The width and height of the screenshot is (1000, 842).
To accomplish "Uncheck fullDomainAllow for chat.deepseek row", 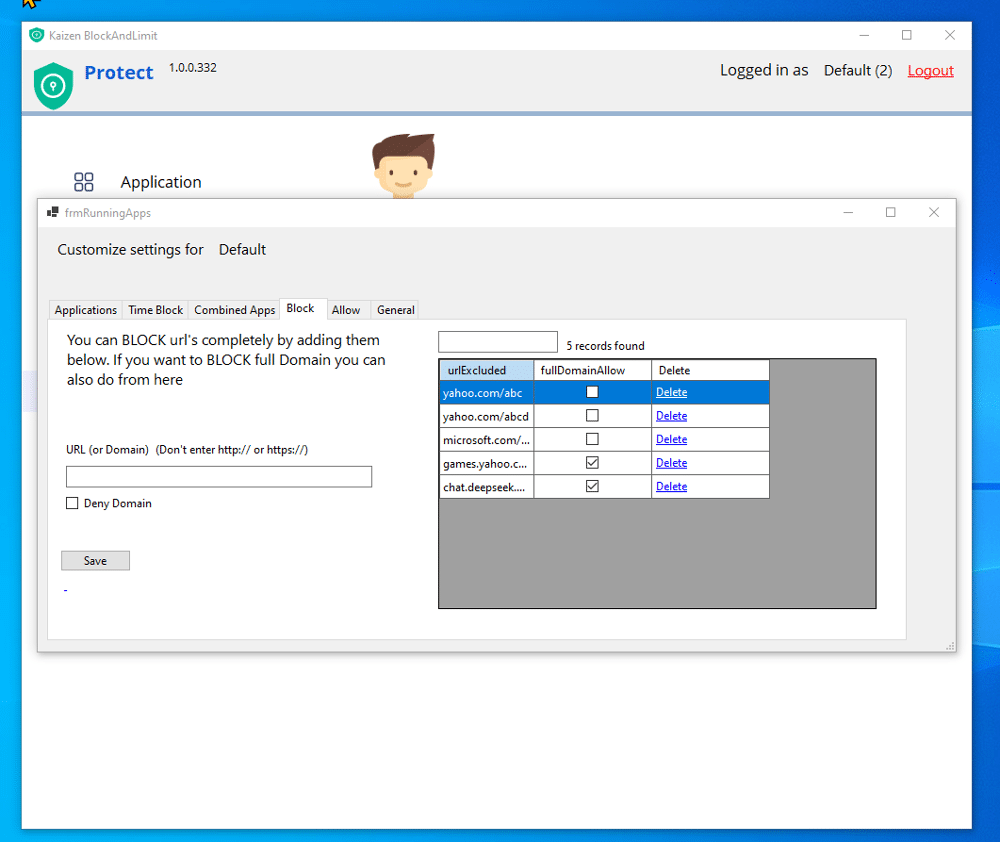I will click(592, 487).
